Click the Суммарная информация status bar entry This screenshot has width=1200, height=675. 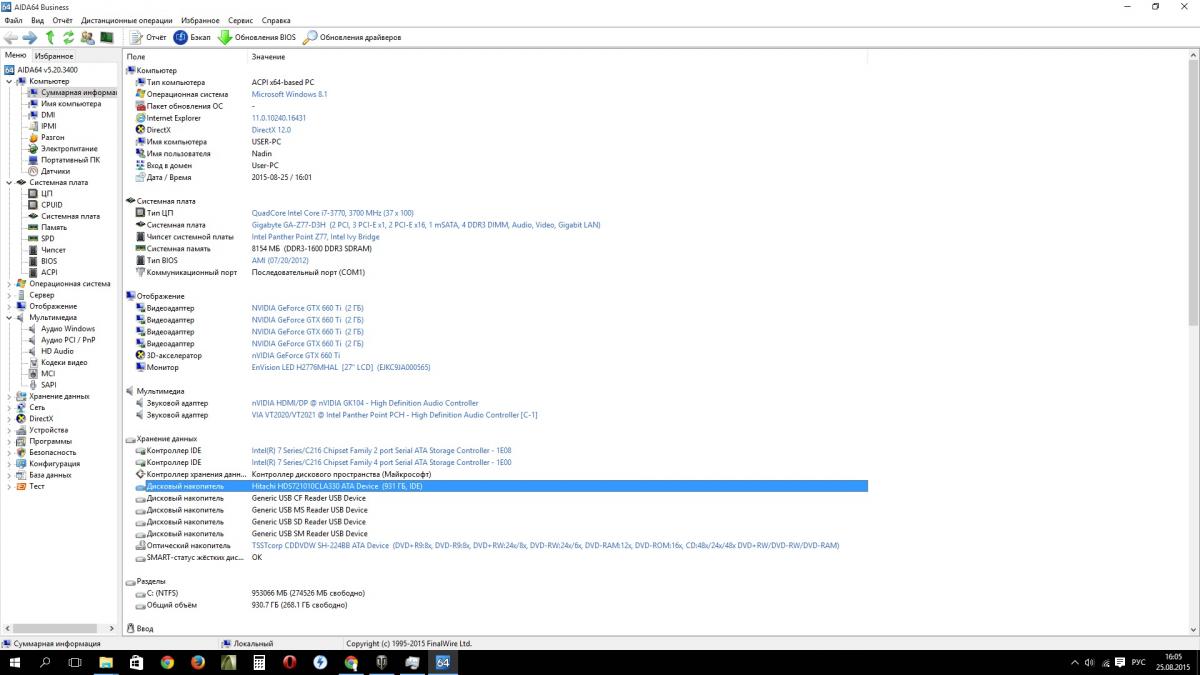click(52, 644)
